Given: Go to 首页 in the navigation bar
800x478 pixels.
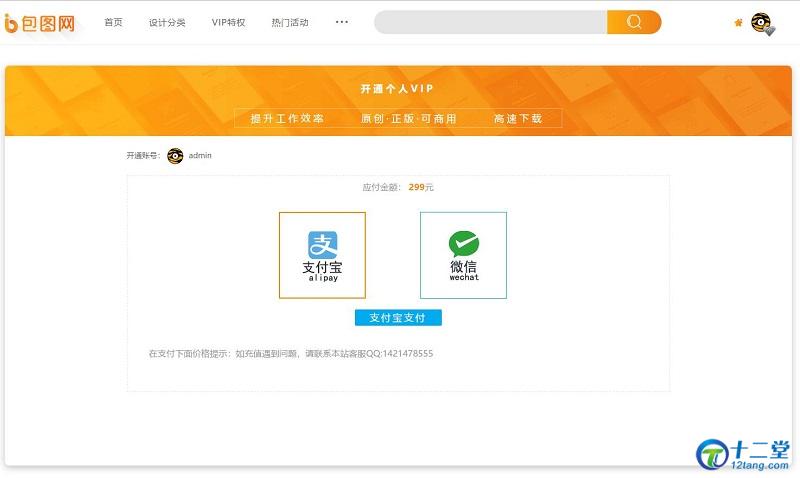Looking at the screenshot, I should pos(113,22).
